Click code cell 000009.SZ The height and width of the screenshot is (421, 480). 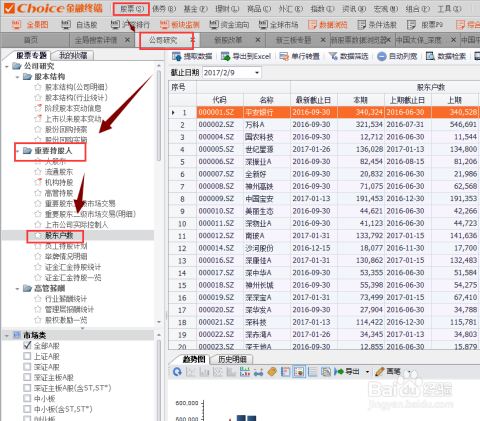point(220,199)
